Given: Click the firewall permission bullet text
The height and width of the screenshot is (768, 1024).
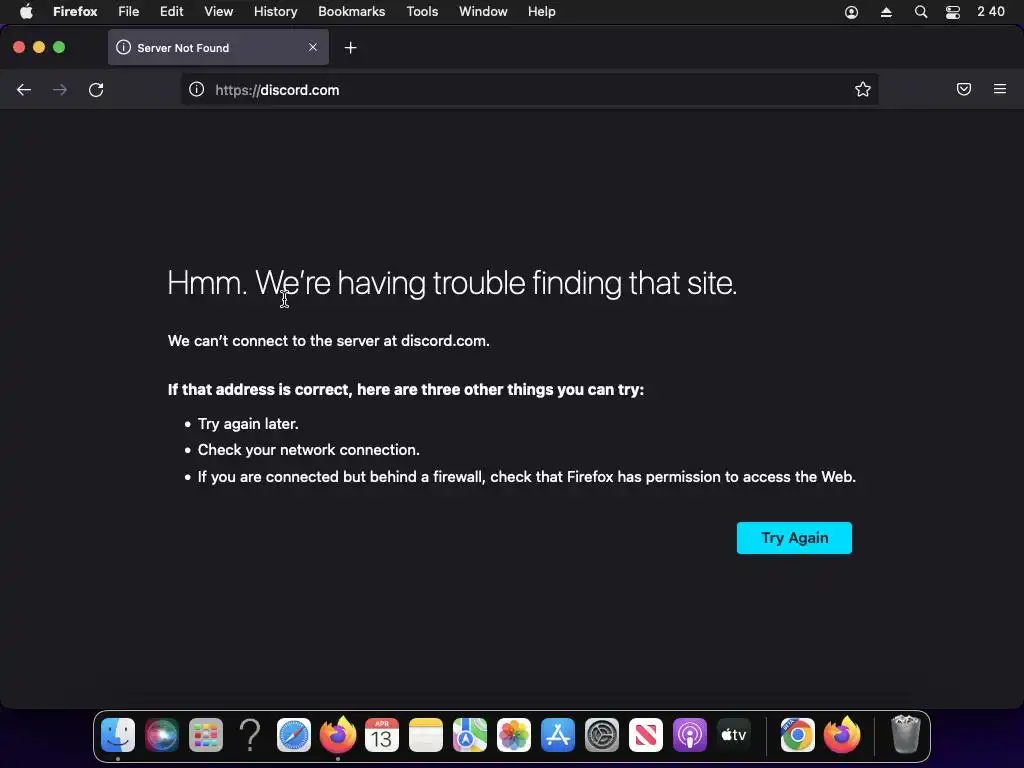Looking at the screenshot, I should pyautogui.click(x=526, y=477).
